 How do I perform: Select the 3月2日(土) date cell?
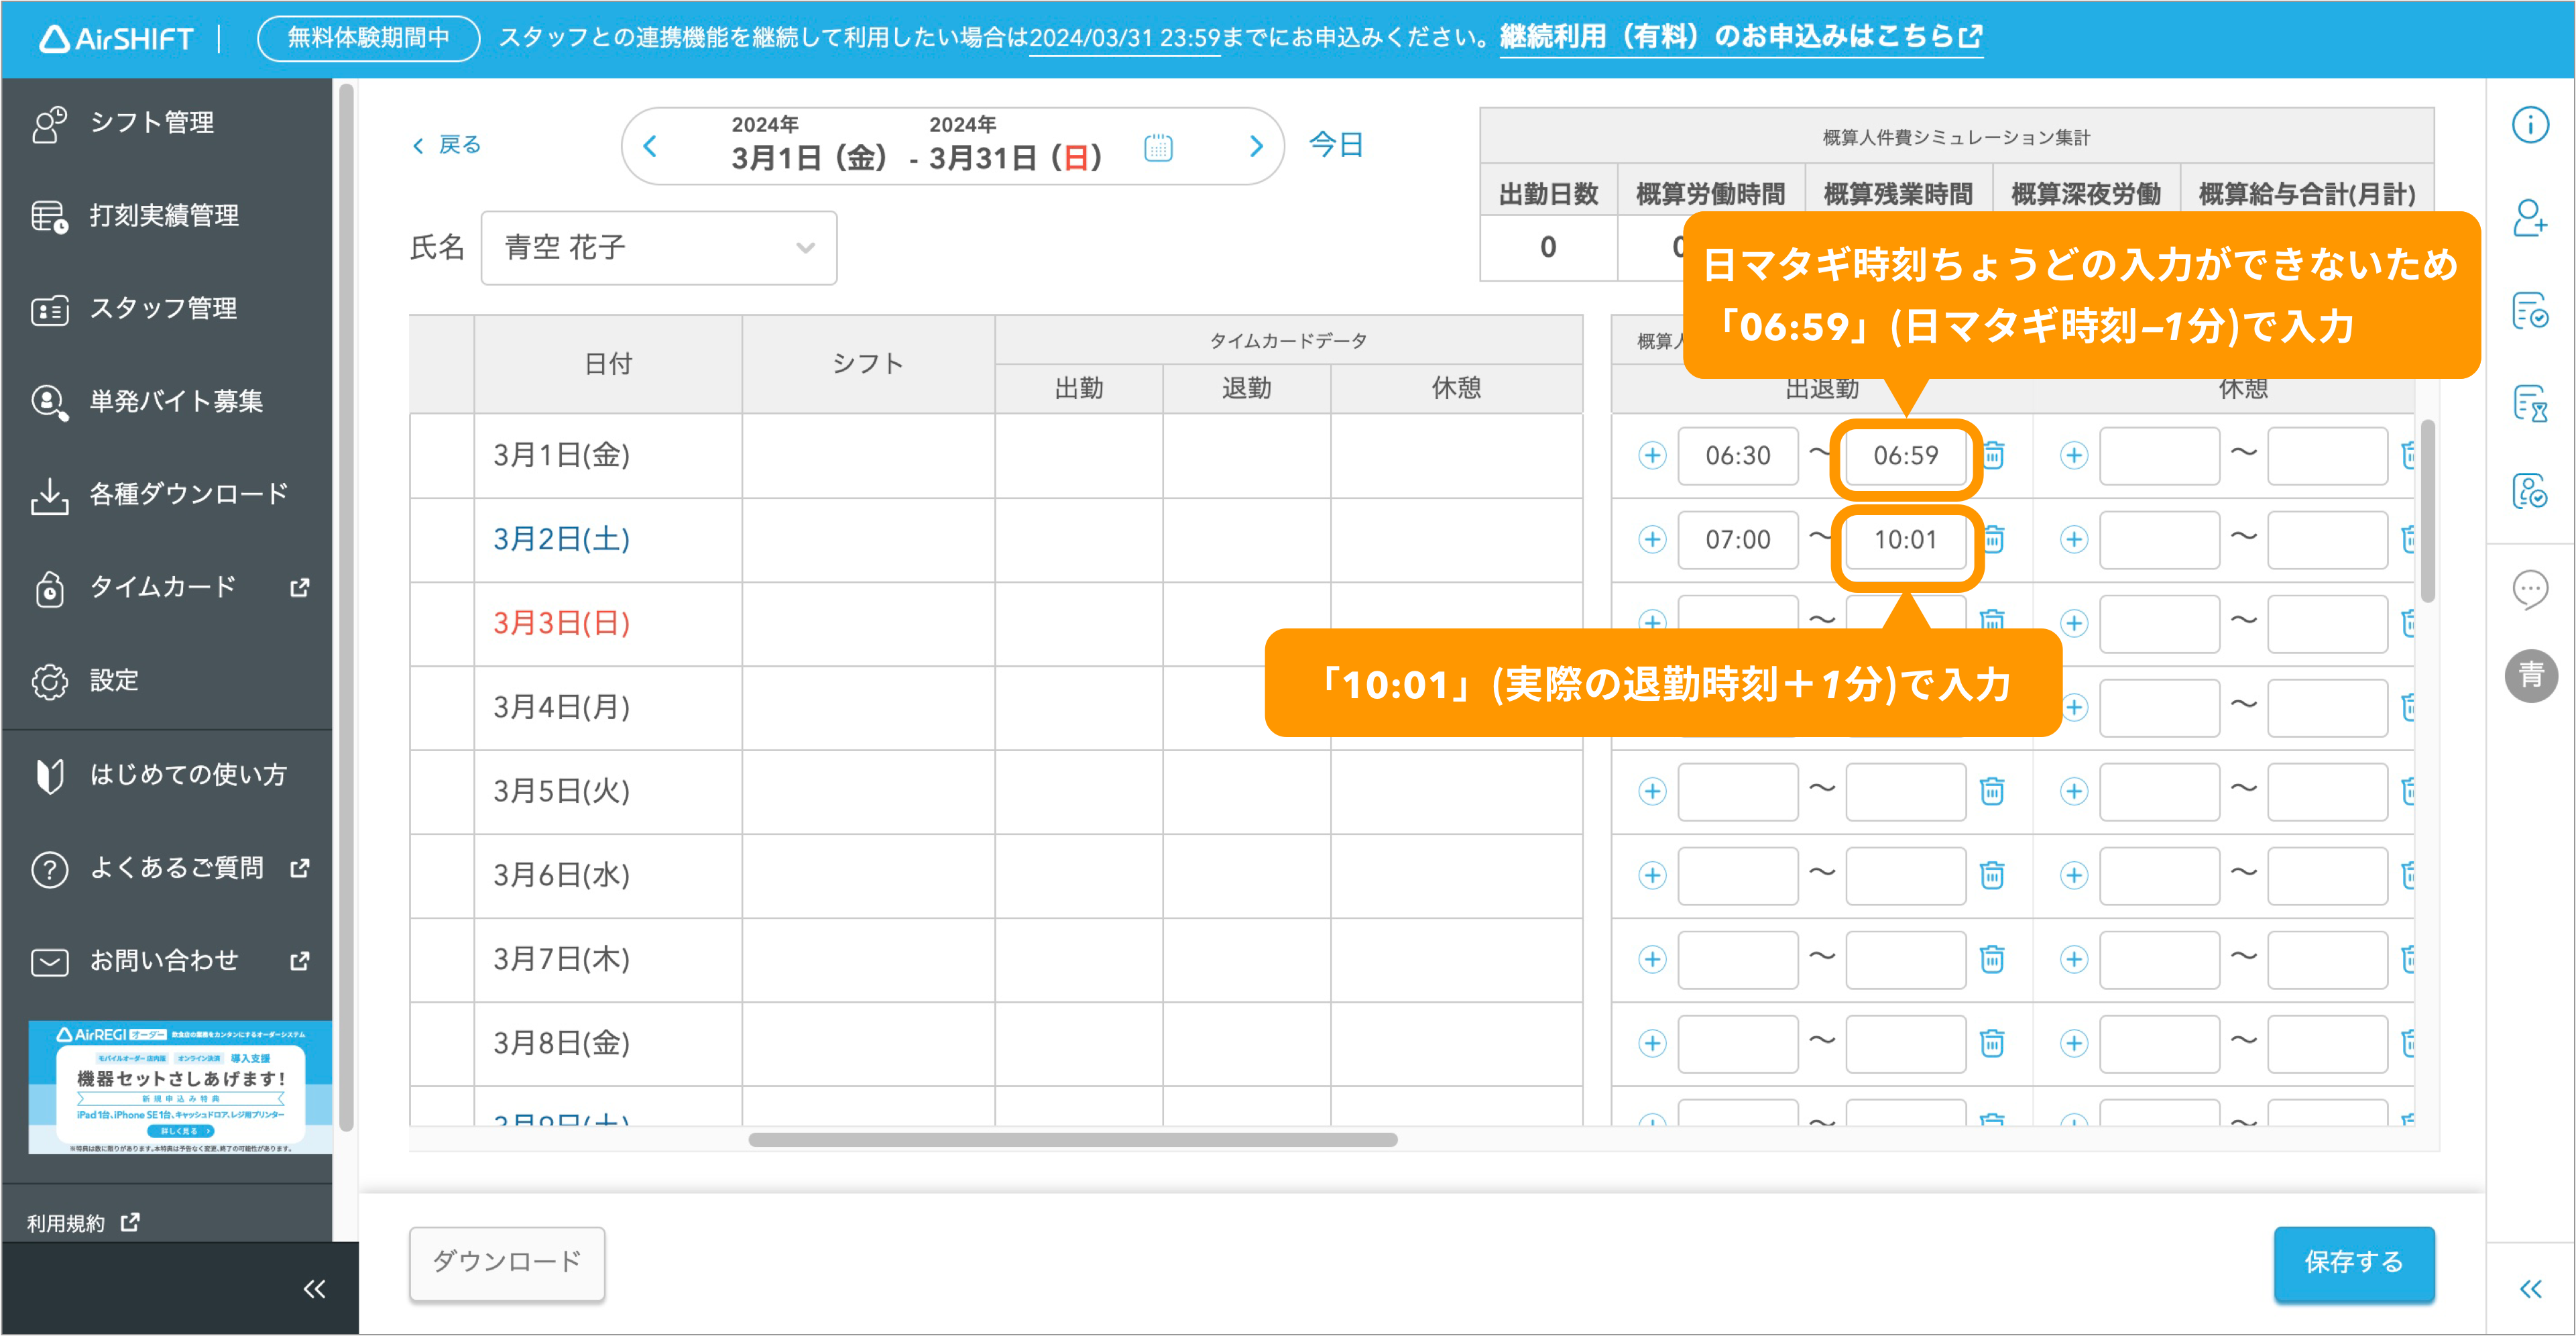click(607, 540)
